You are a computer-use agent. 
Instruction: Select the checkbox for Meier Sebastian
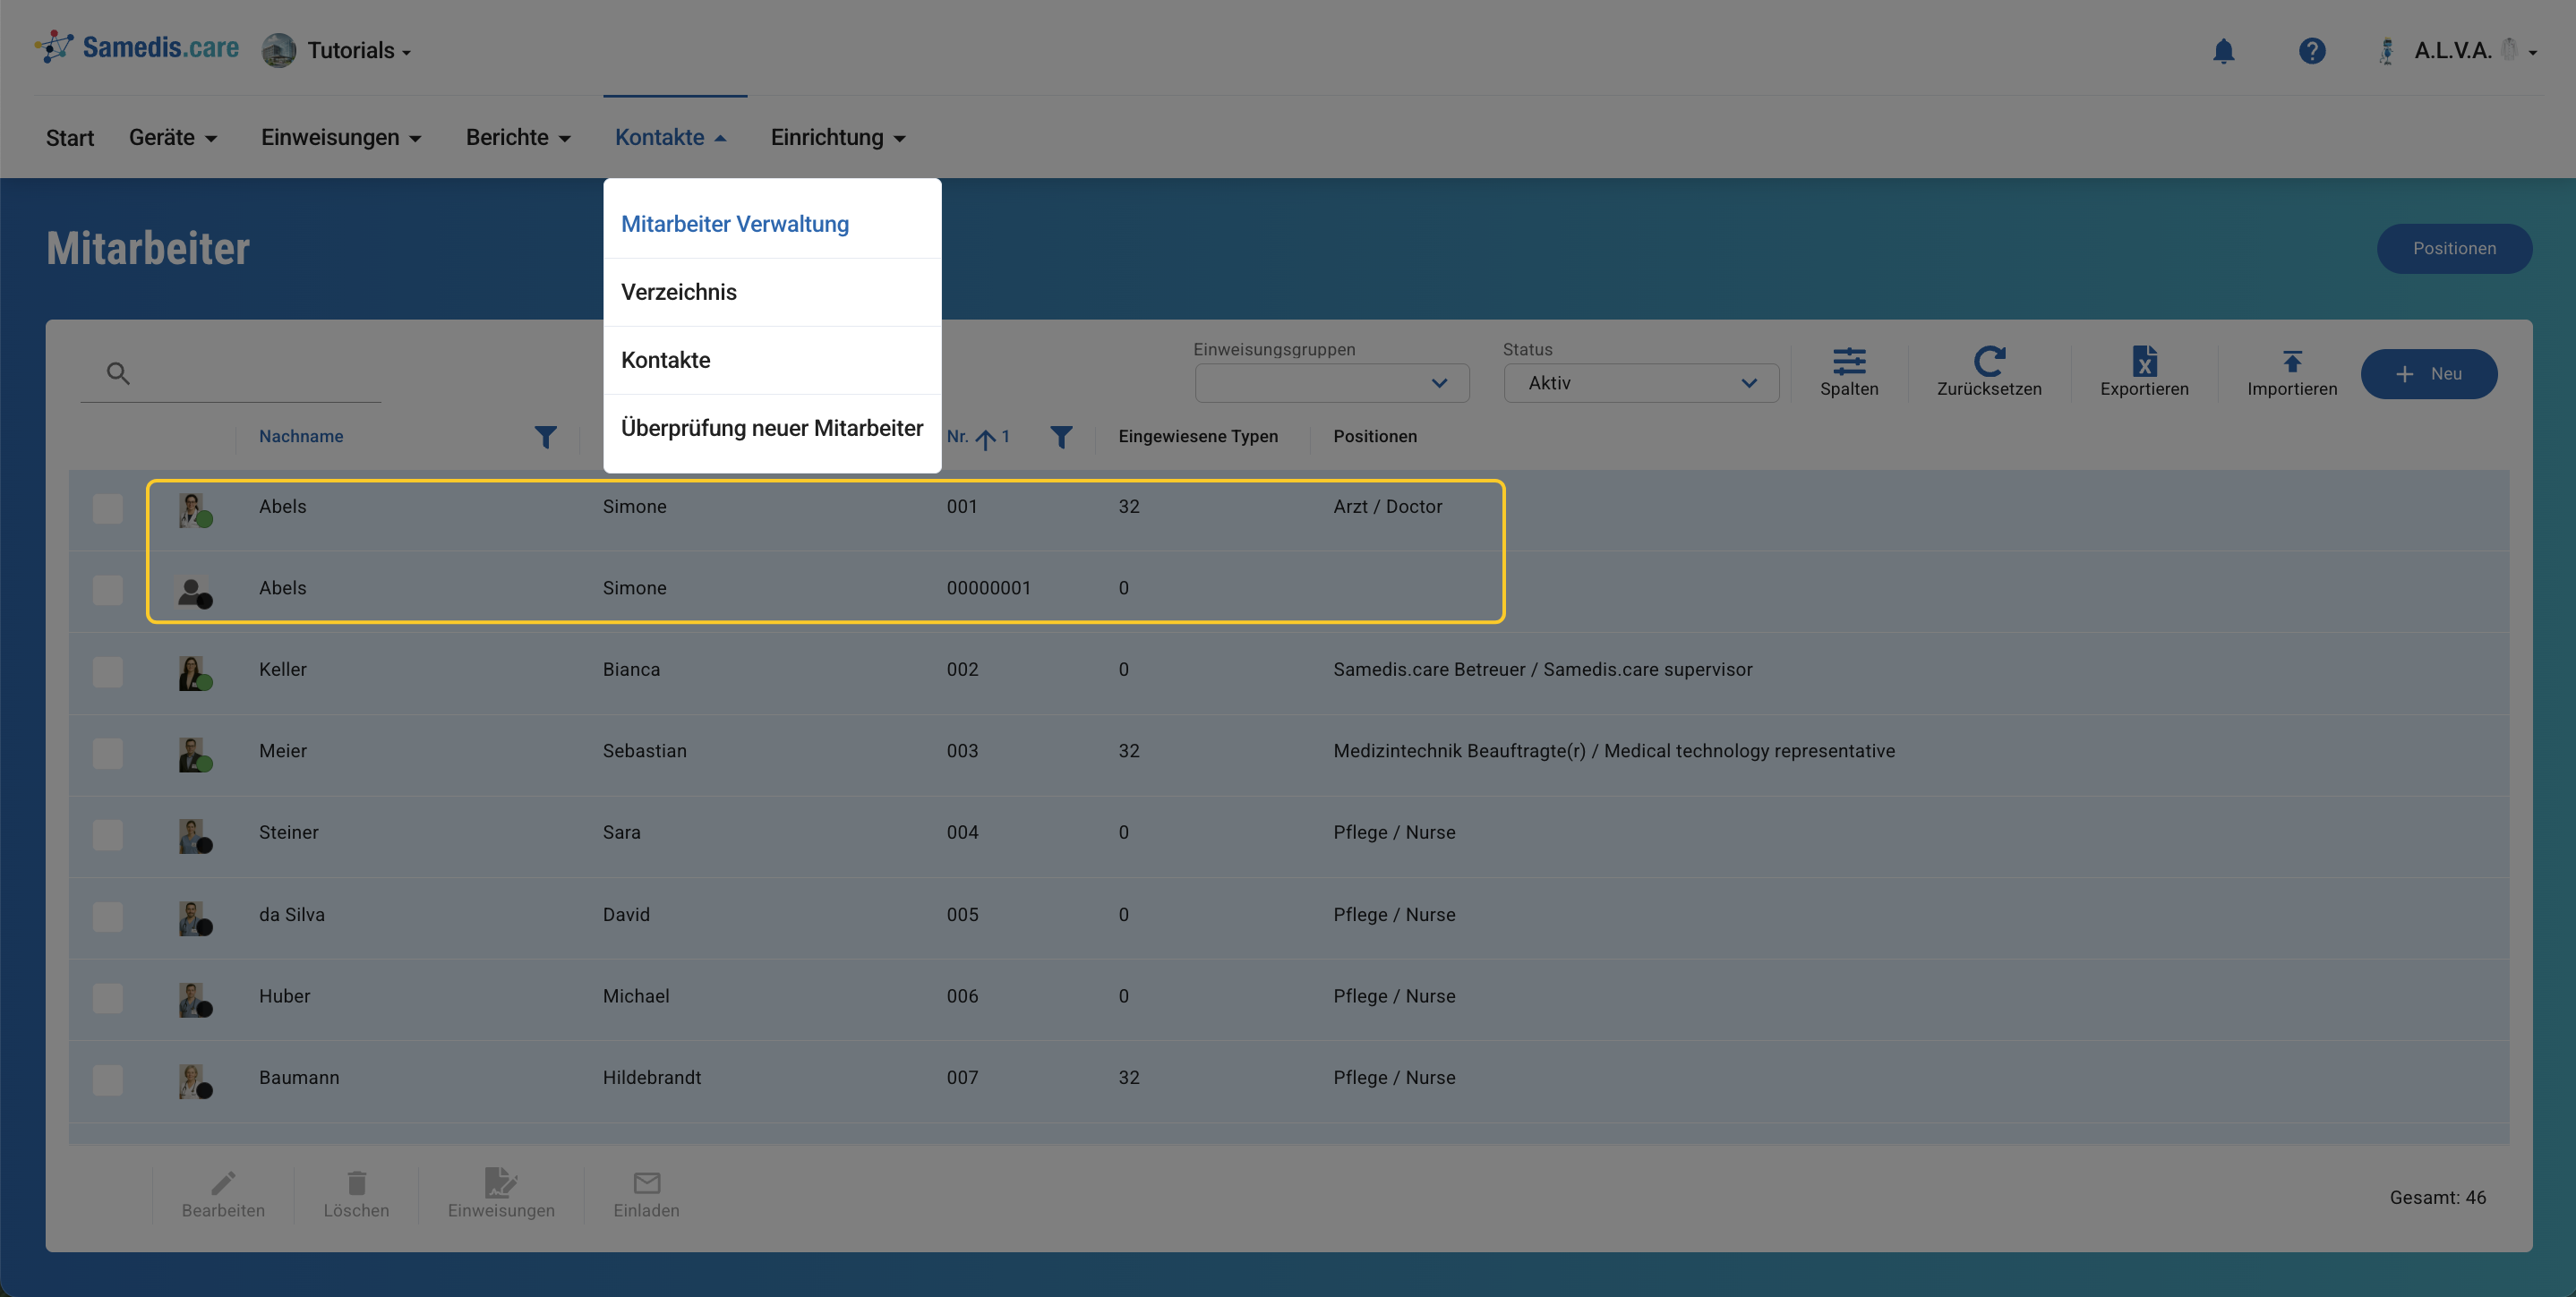pos(107,753)
